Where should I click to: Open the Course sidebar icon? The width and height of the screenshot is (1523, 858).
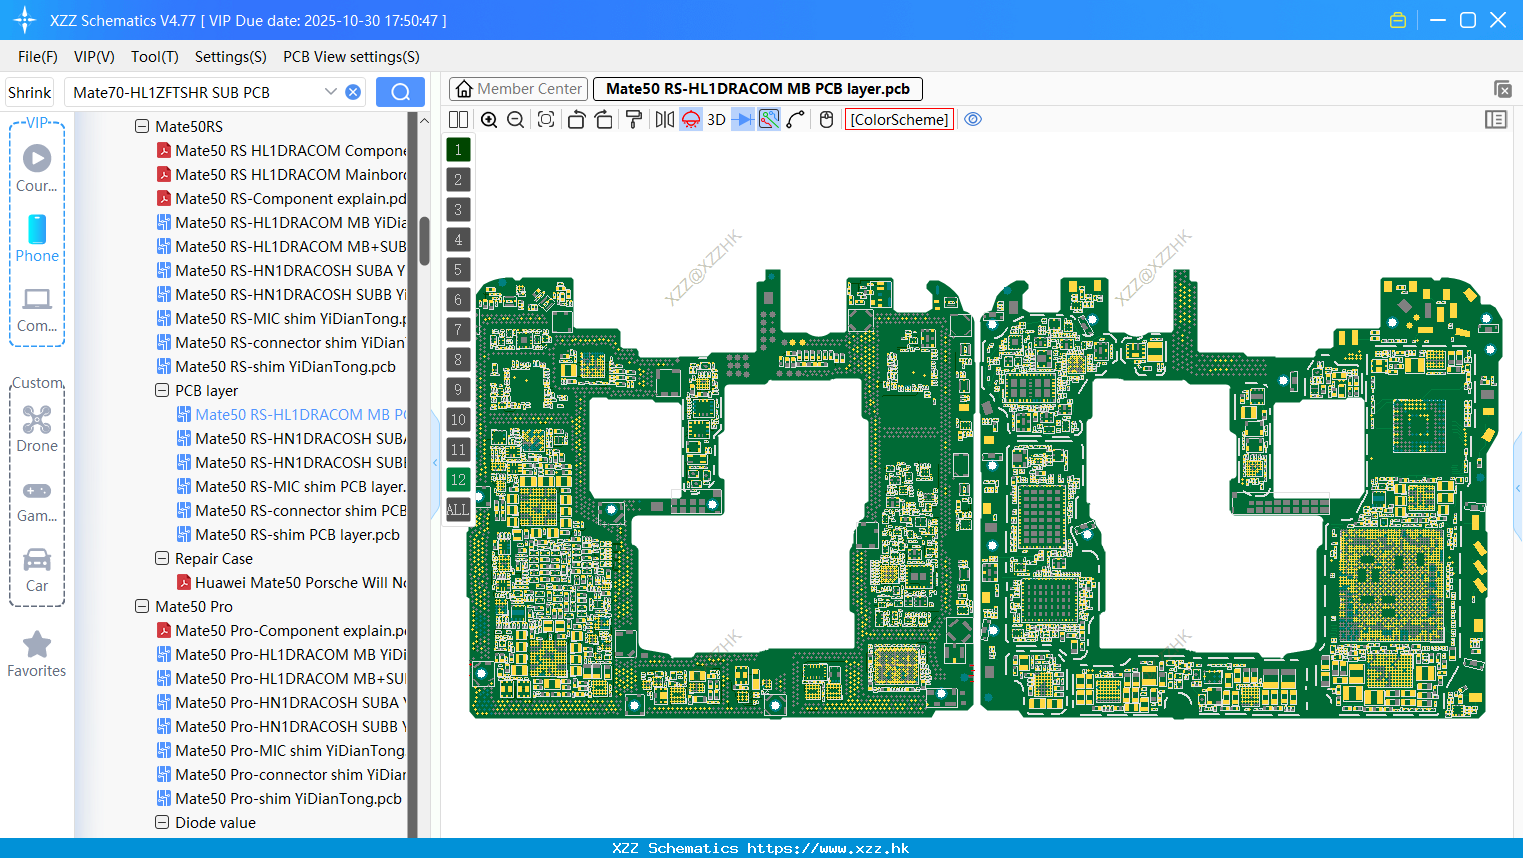click(x=37, y=168)
